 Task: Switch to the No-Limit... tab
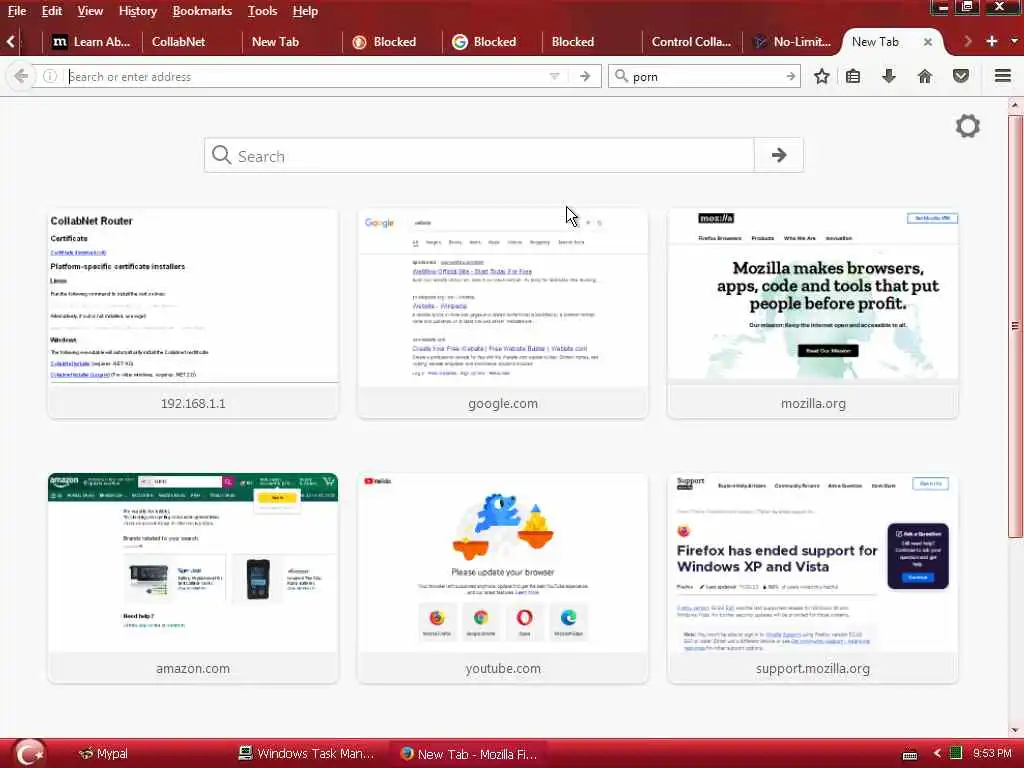[793, 42]
